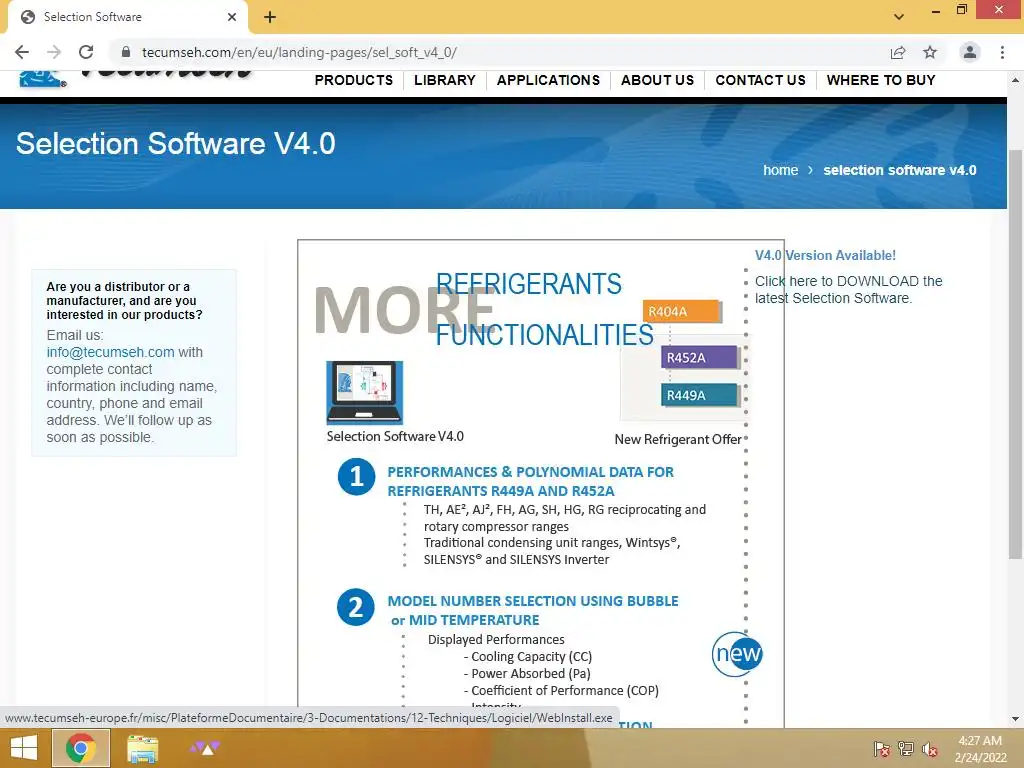Click 'New Refrigerant Offer' caption

coord(678,440)
